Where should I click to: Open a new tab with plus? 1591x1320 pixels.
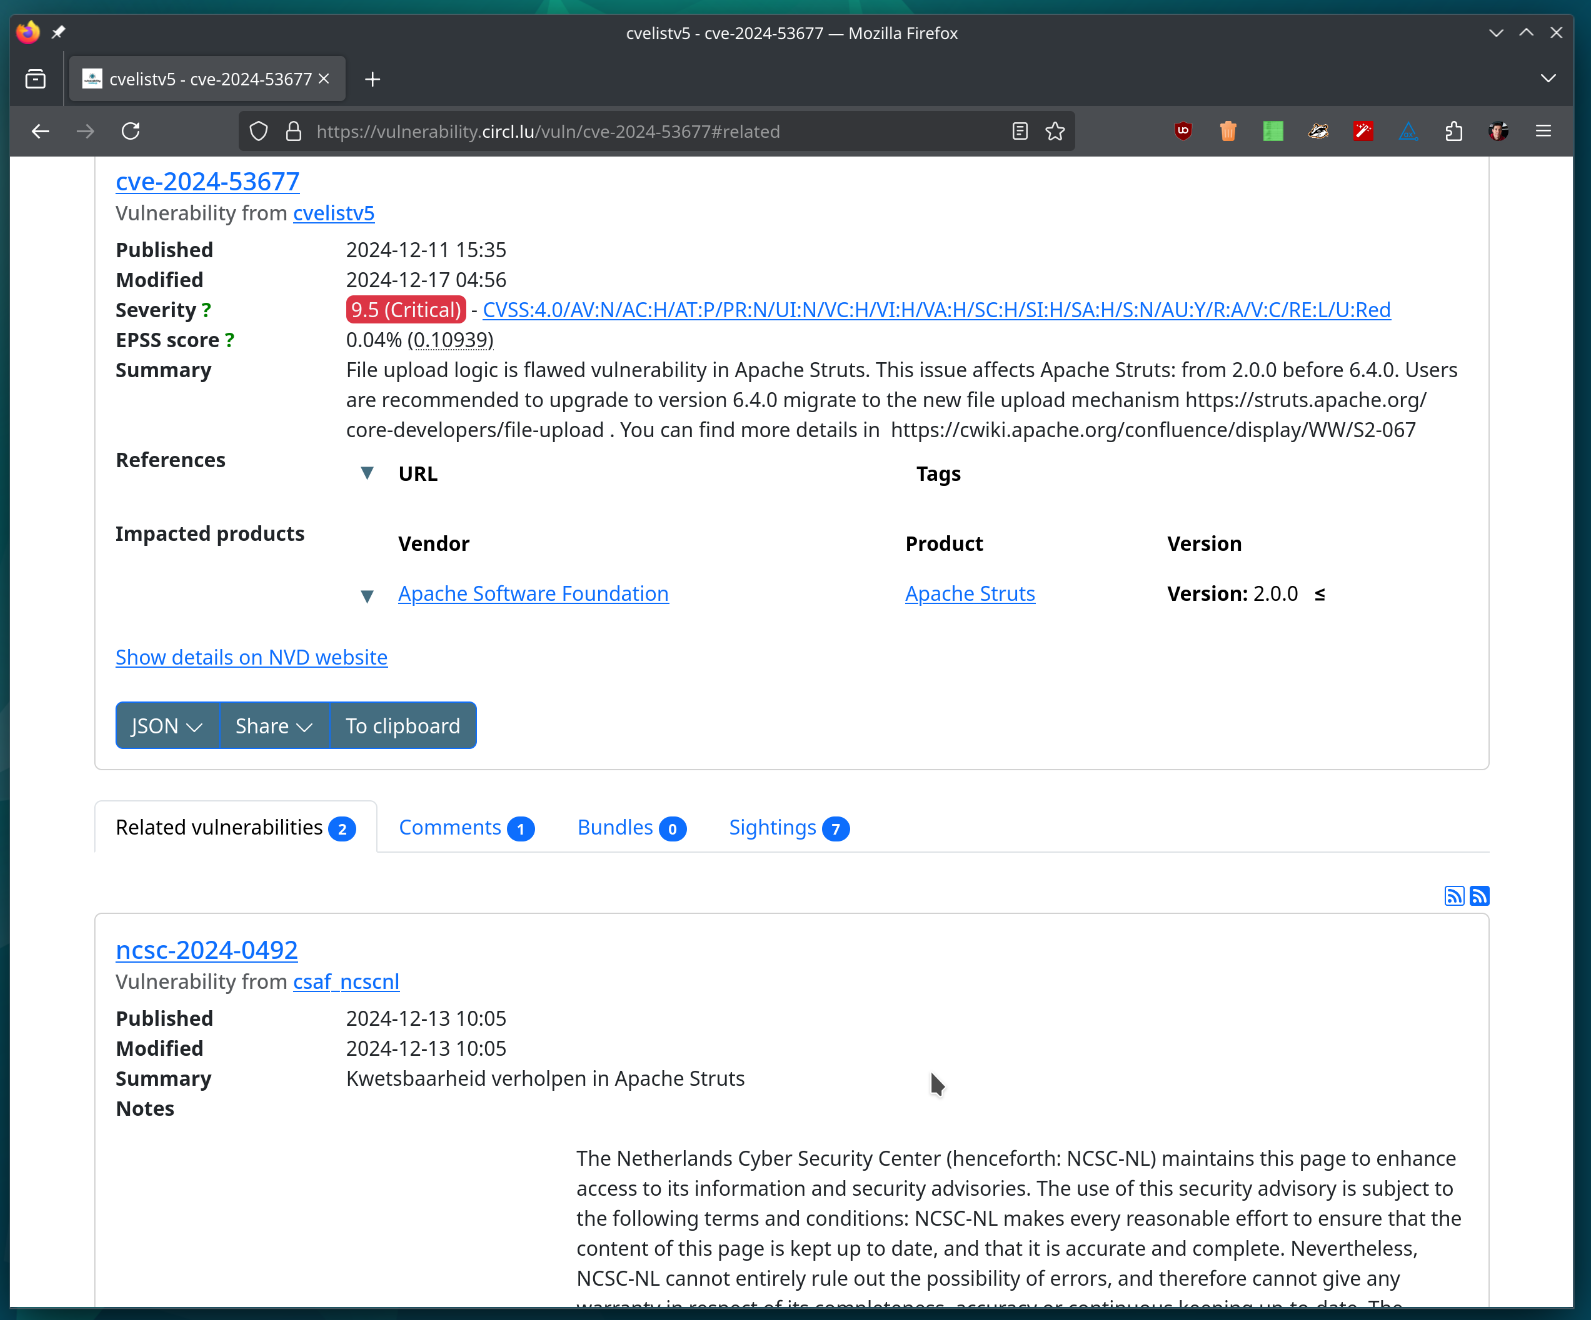coord(373,79)
